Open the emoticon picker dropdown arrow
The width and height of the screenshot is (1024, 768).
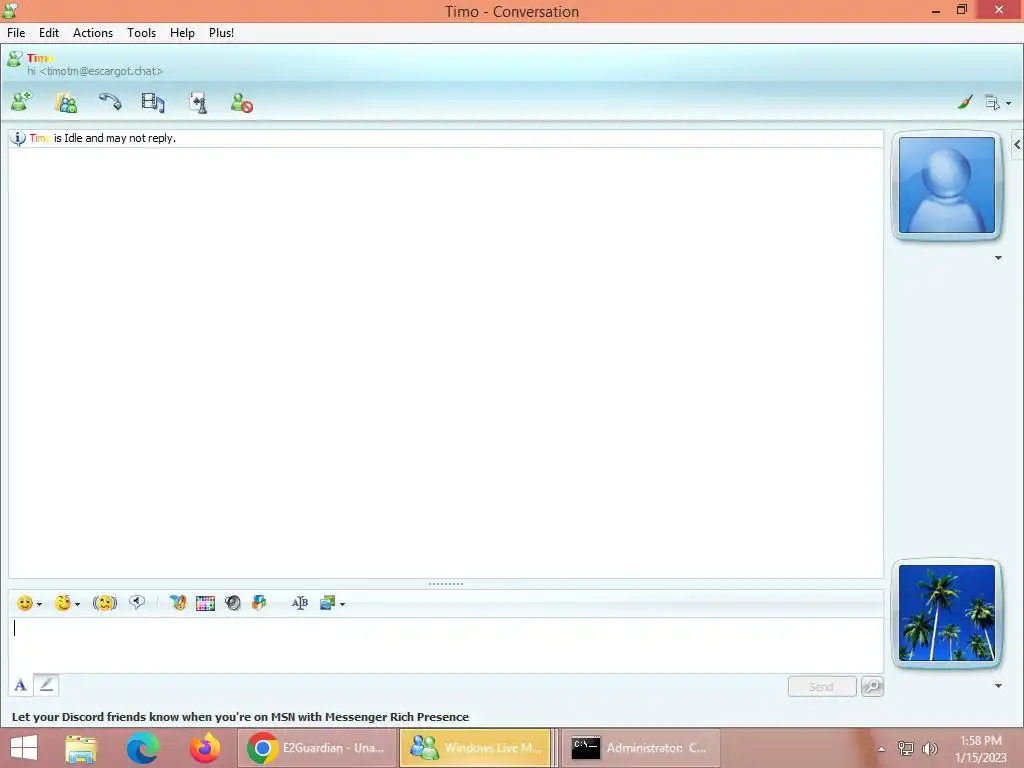click(x=40, y=604)
